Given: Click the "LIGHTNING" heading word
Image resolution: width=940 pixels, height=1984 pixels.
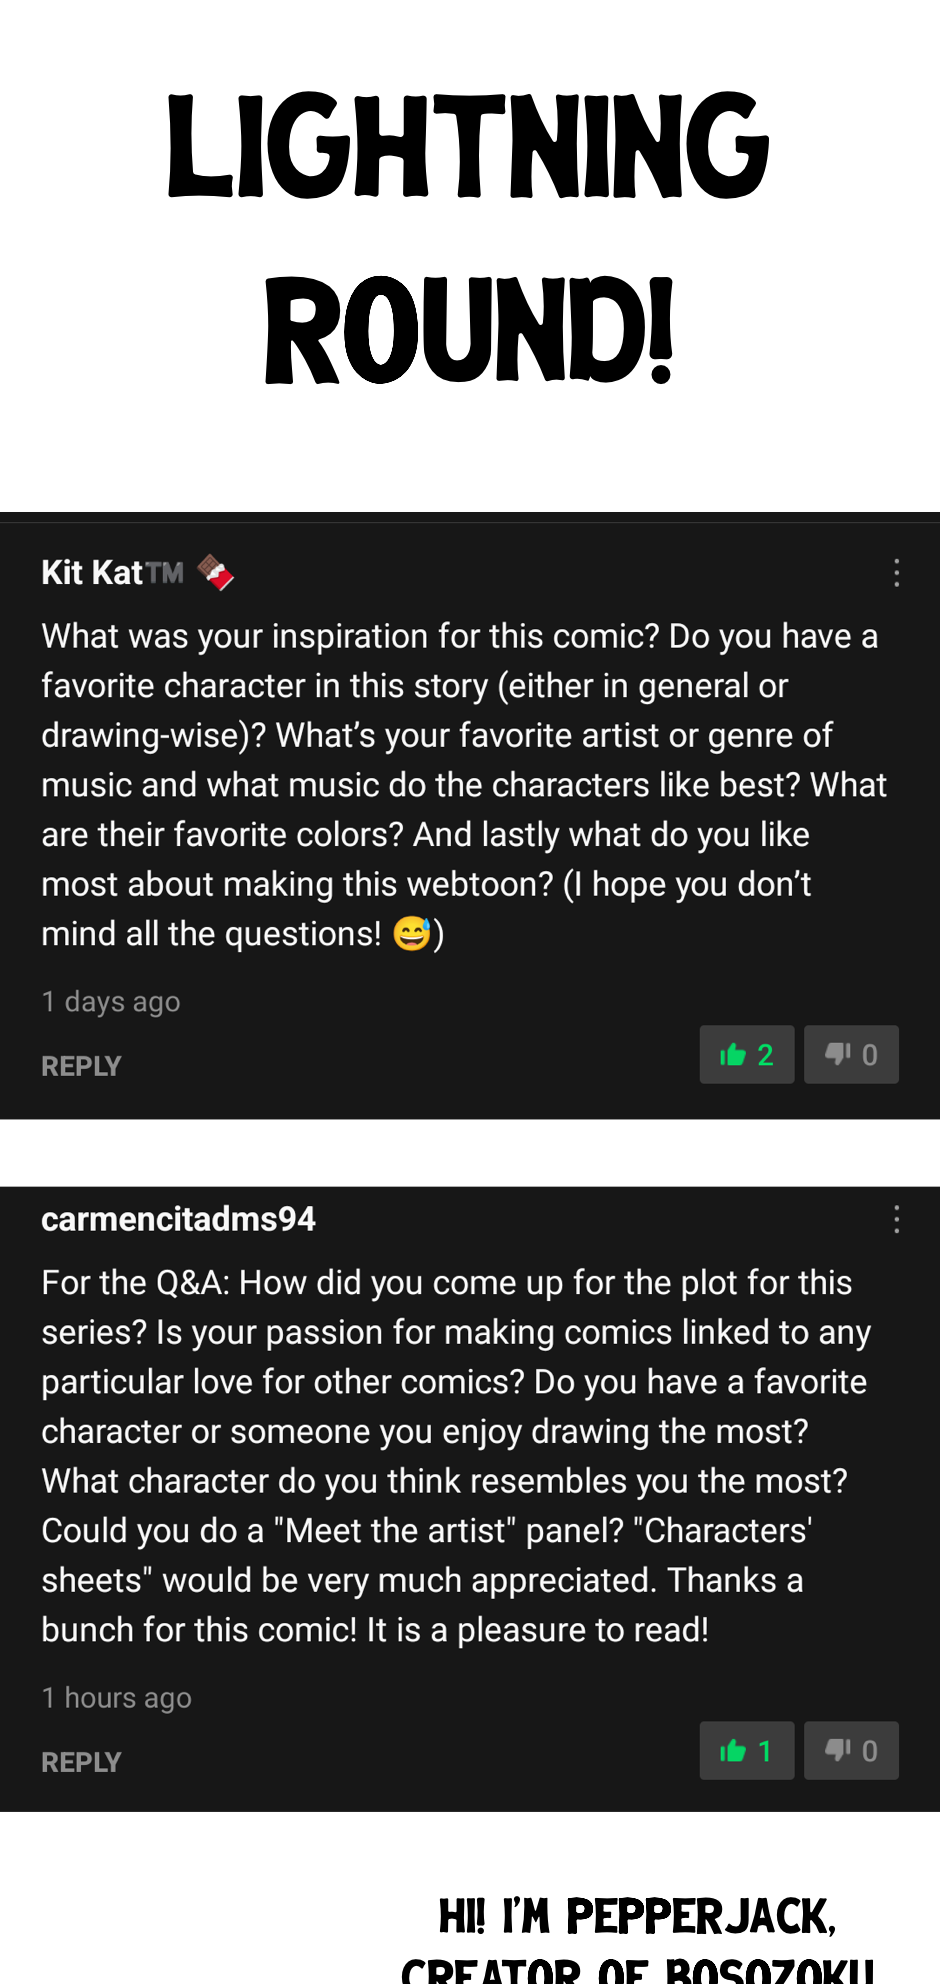Looking at the screenshot, I should click(468, 146).
